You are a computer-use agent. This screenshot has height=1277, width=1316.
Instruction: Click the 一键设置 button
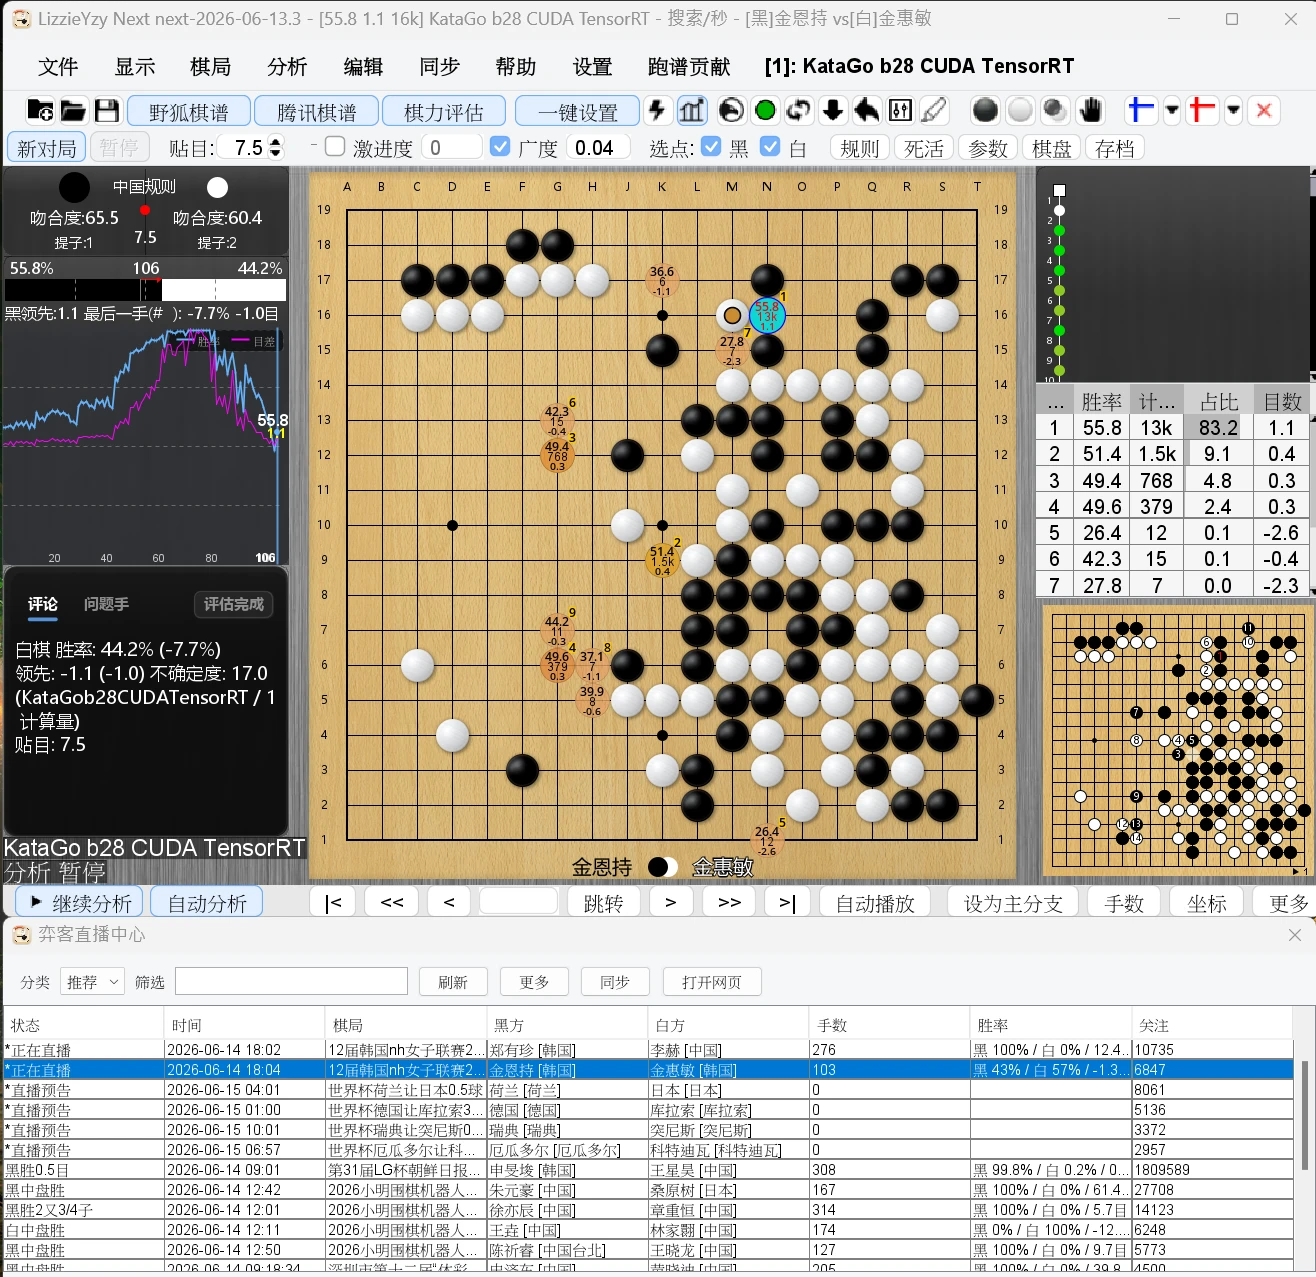tap(578, 111)
